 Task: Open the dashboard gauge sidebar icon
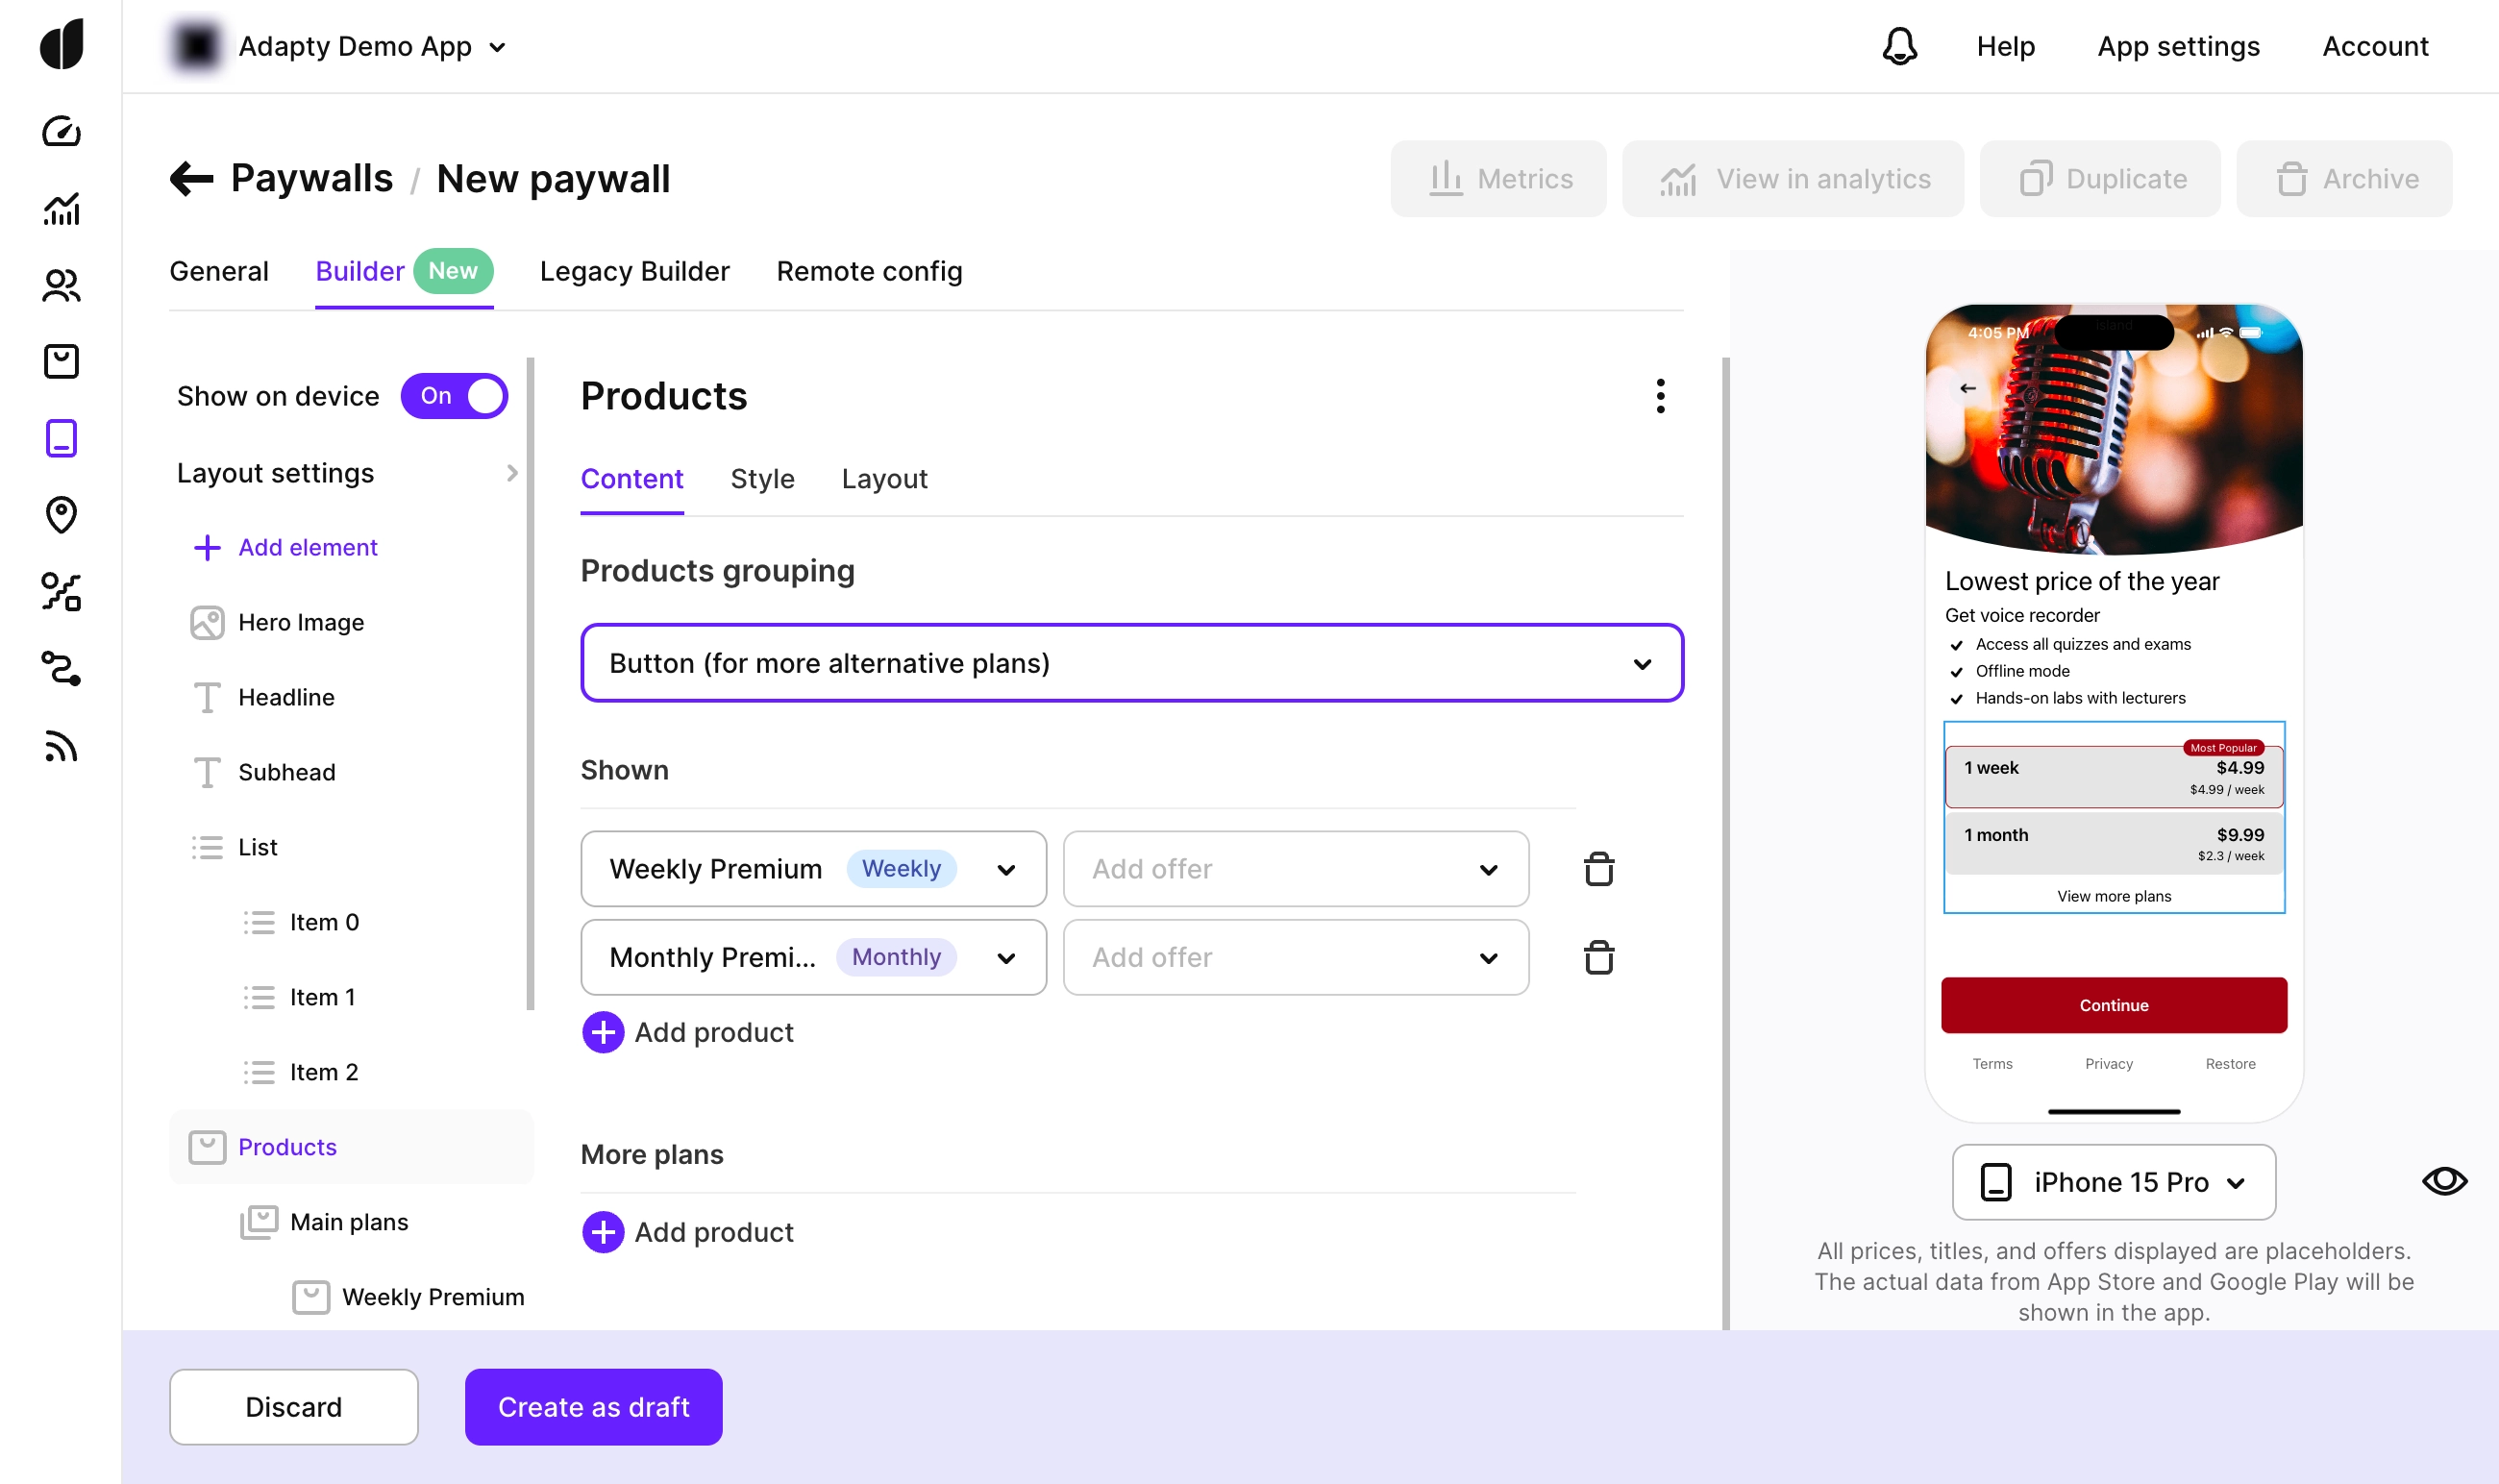[x=61, y=131]
